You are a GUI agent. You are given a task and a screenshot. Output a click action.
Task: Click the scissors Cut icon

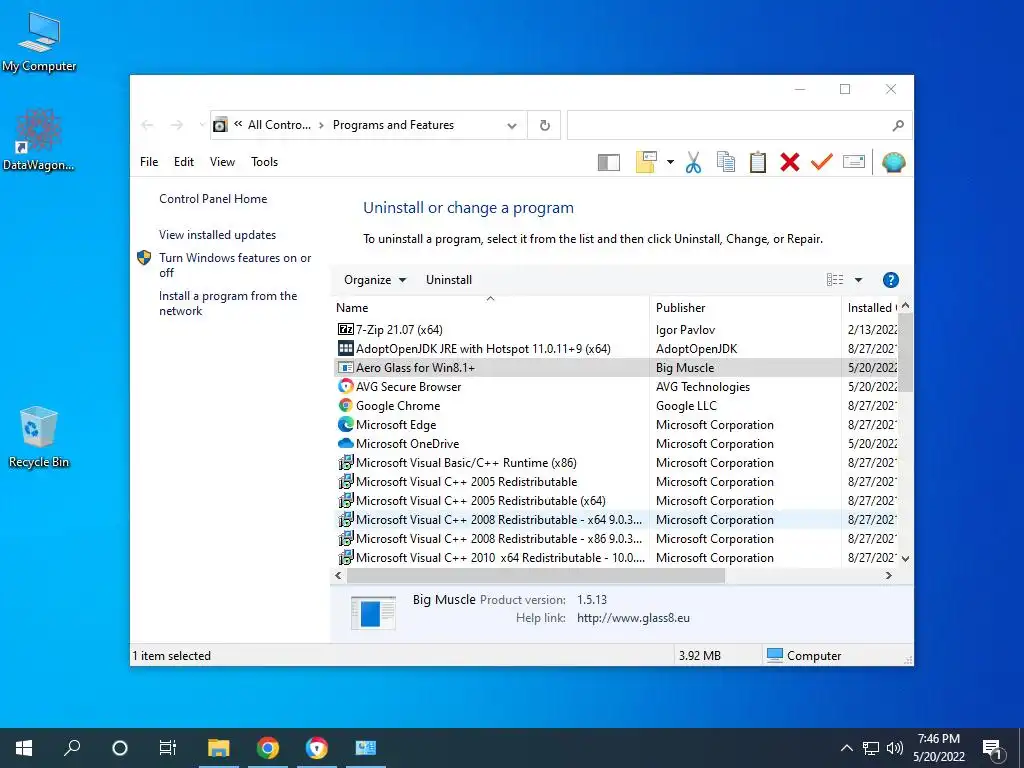(694, 162)
